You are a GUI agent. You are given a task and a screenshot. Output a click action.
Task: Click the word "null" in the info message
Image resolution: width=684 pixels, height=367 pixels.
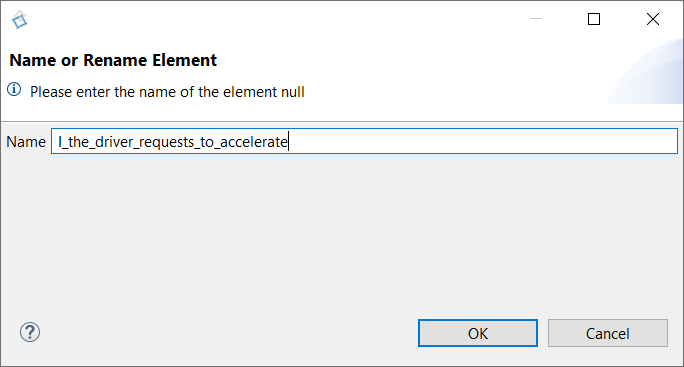point(293,92)
